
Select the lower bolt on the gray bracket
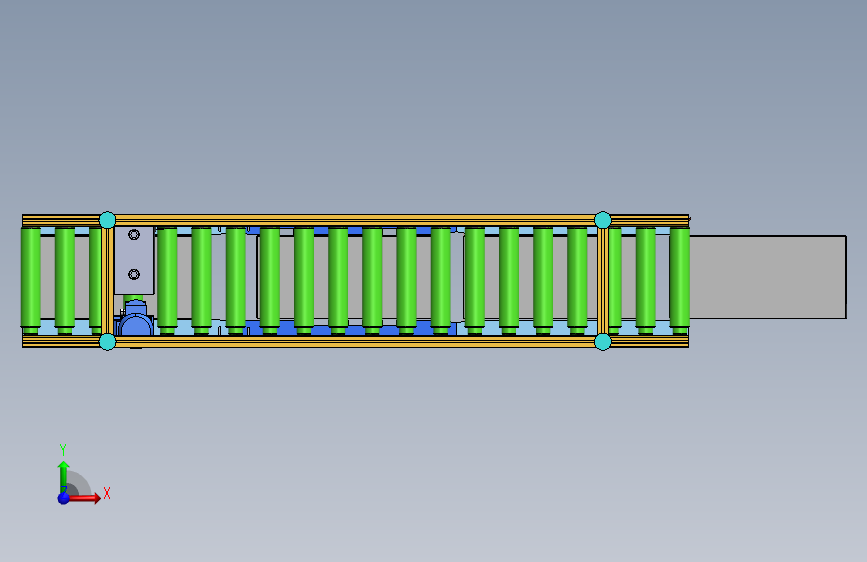[134, 274]
